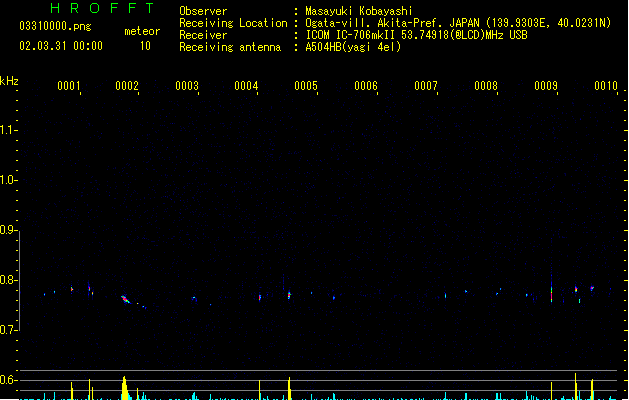The image size is (629, 400).
Task: Click the 0.9 kHz axis label
Action: coord(7,230)
